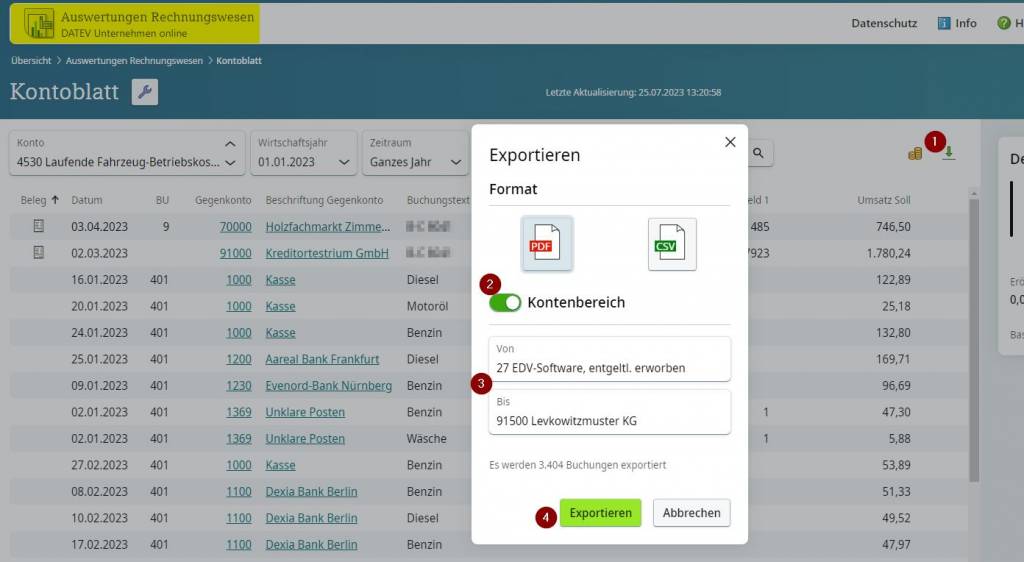
Task: Close the Exportieren dialog with X
Action: click(x=730, y=142)
